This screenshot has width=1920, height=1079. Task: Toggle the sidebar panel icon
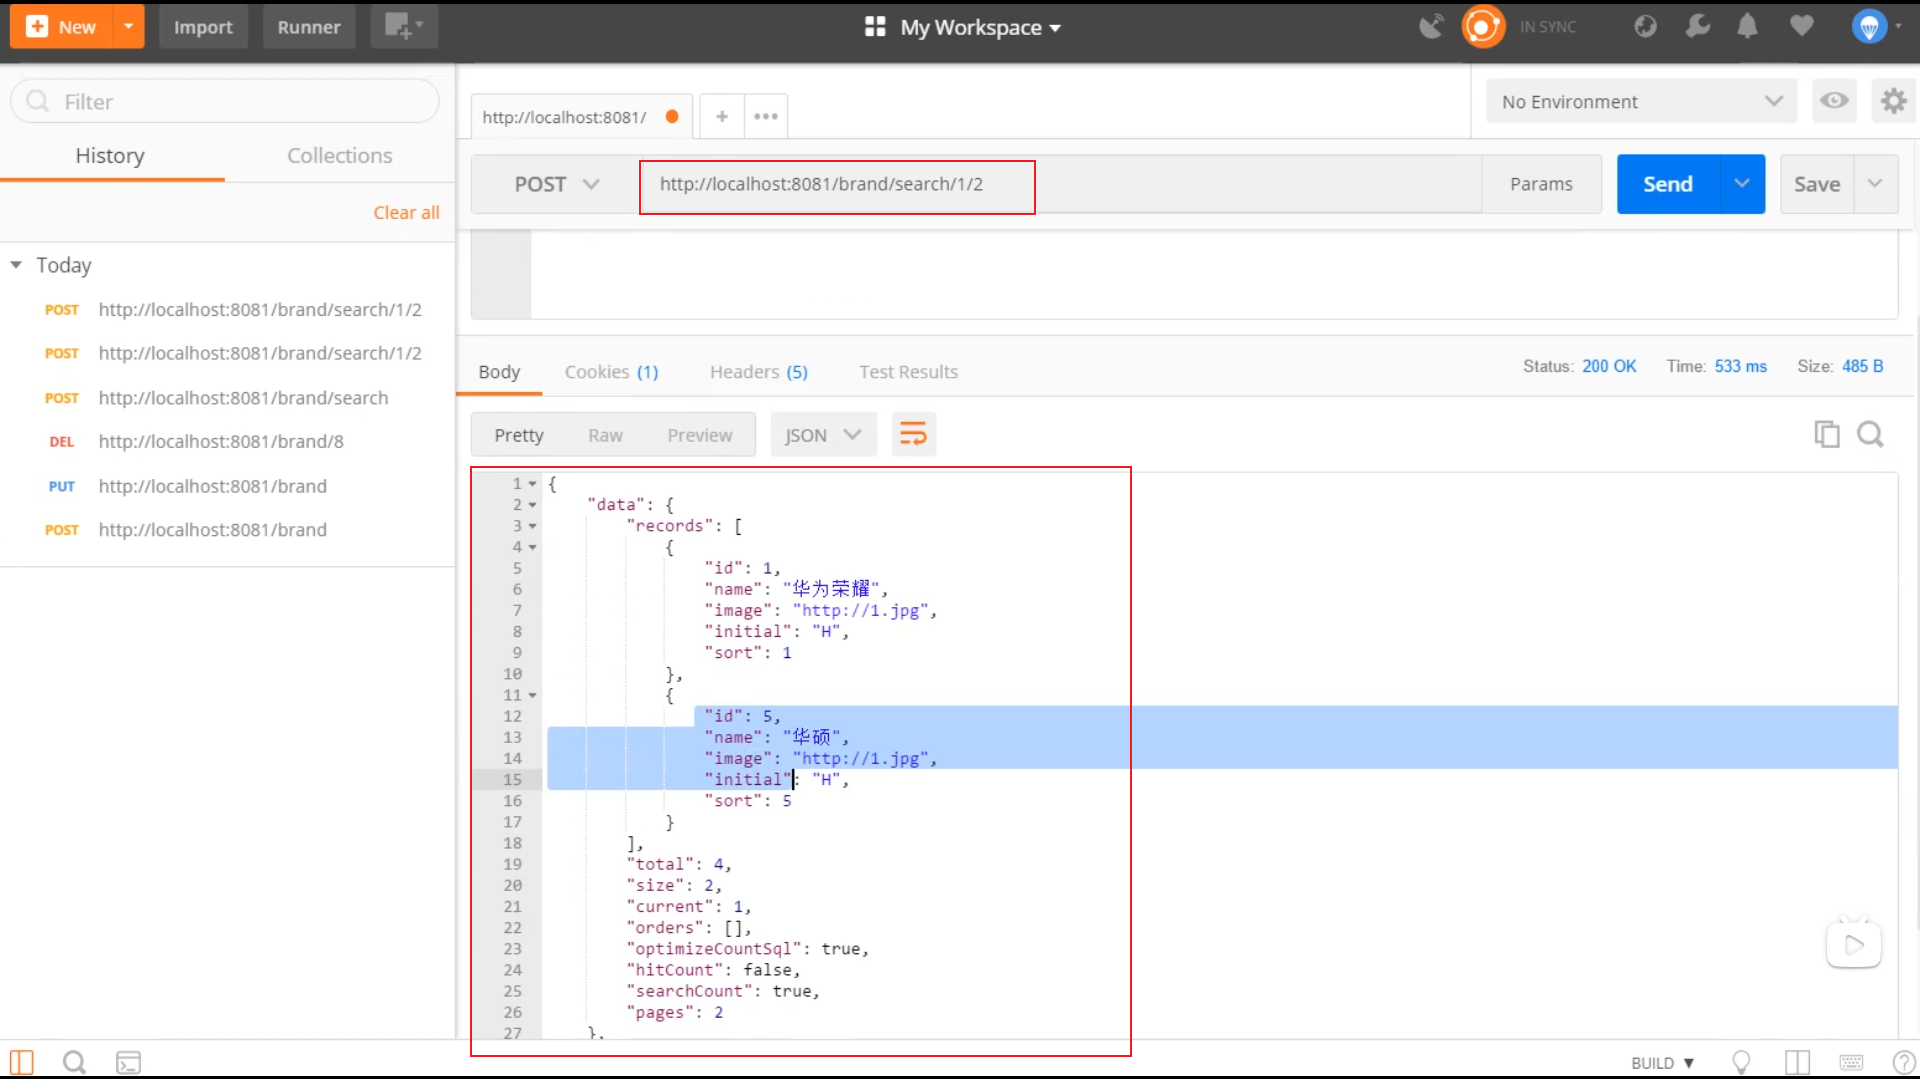(x=21, y=1062)
